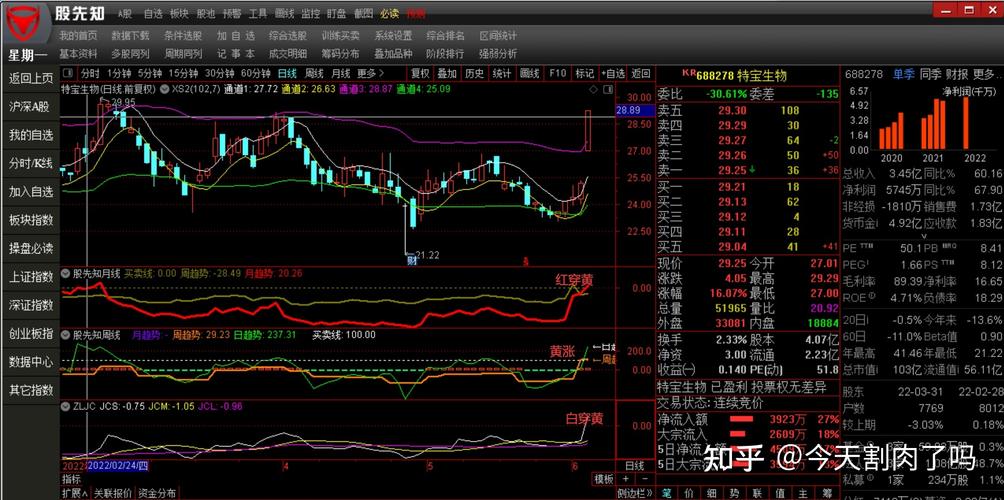1004x500 pixels.
Task: Open 数据中心 in the left sidebar
Action: click(31, 361)
